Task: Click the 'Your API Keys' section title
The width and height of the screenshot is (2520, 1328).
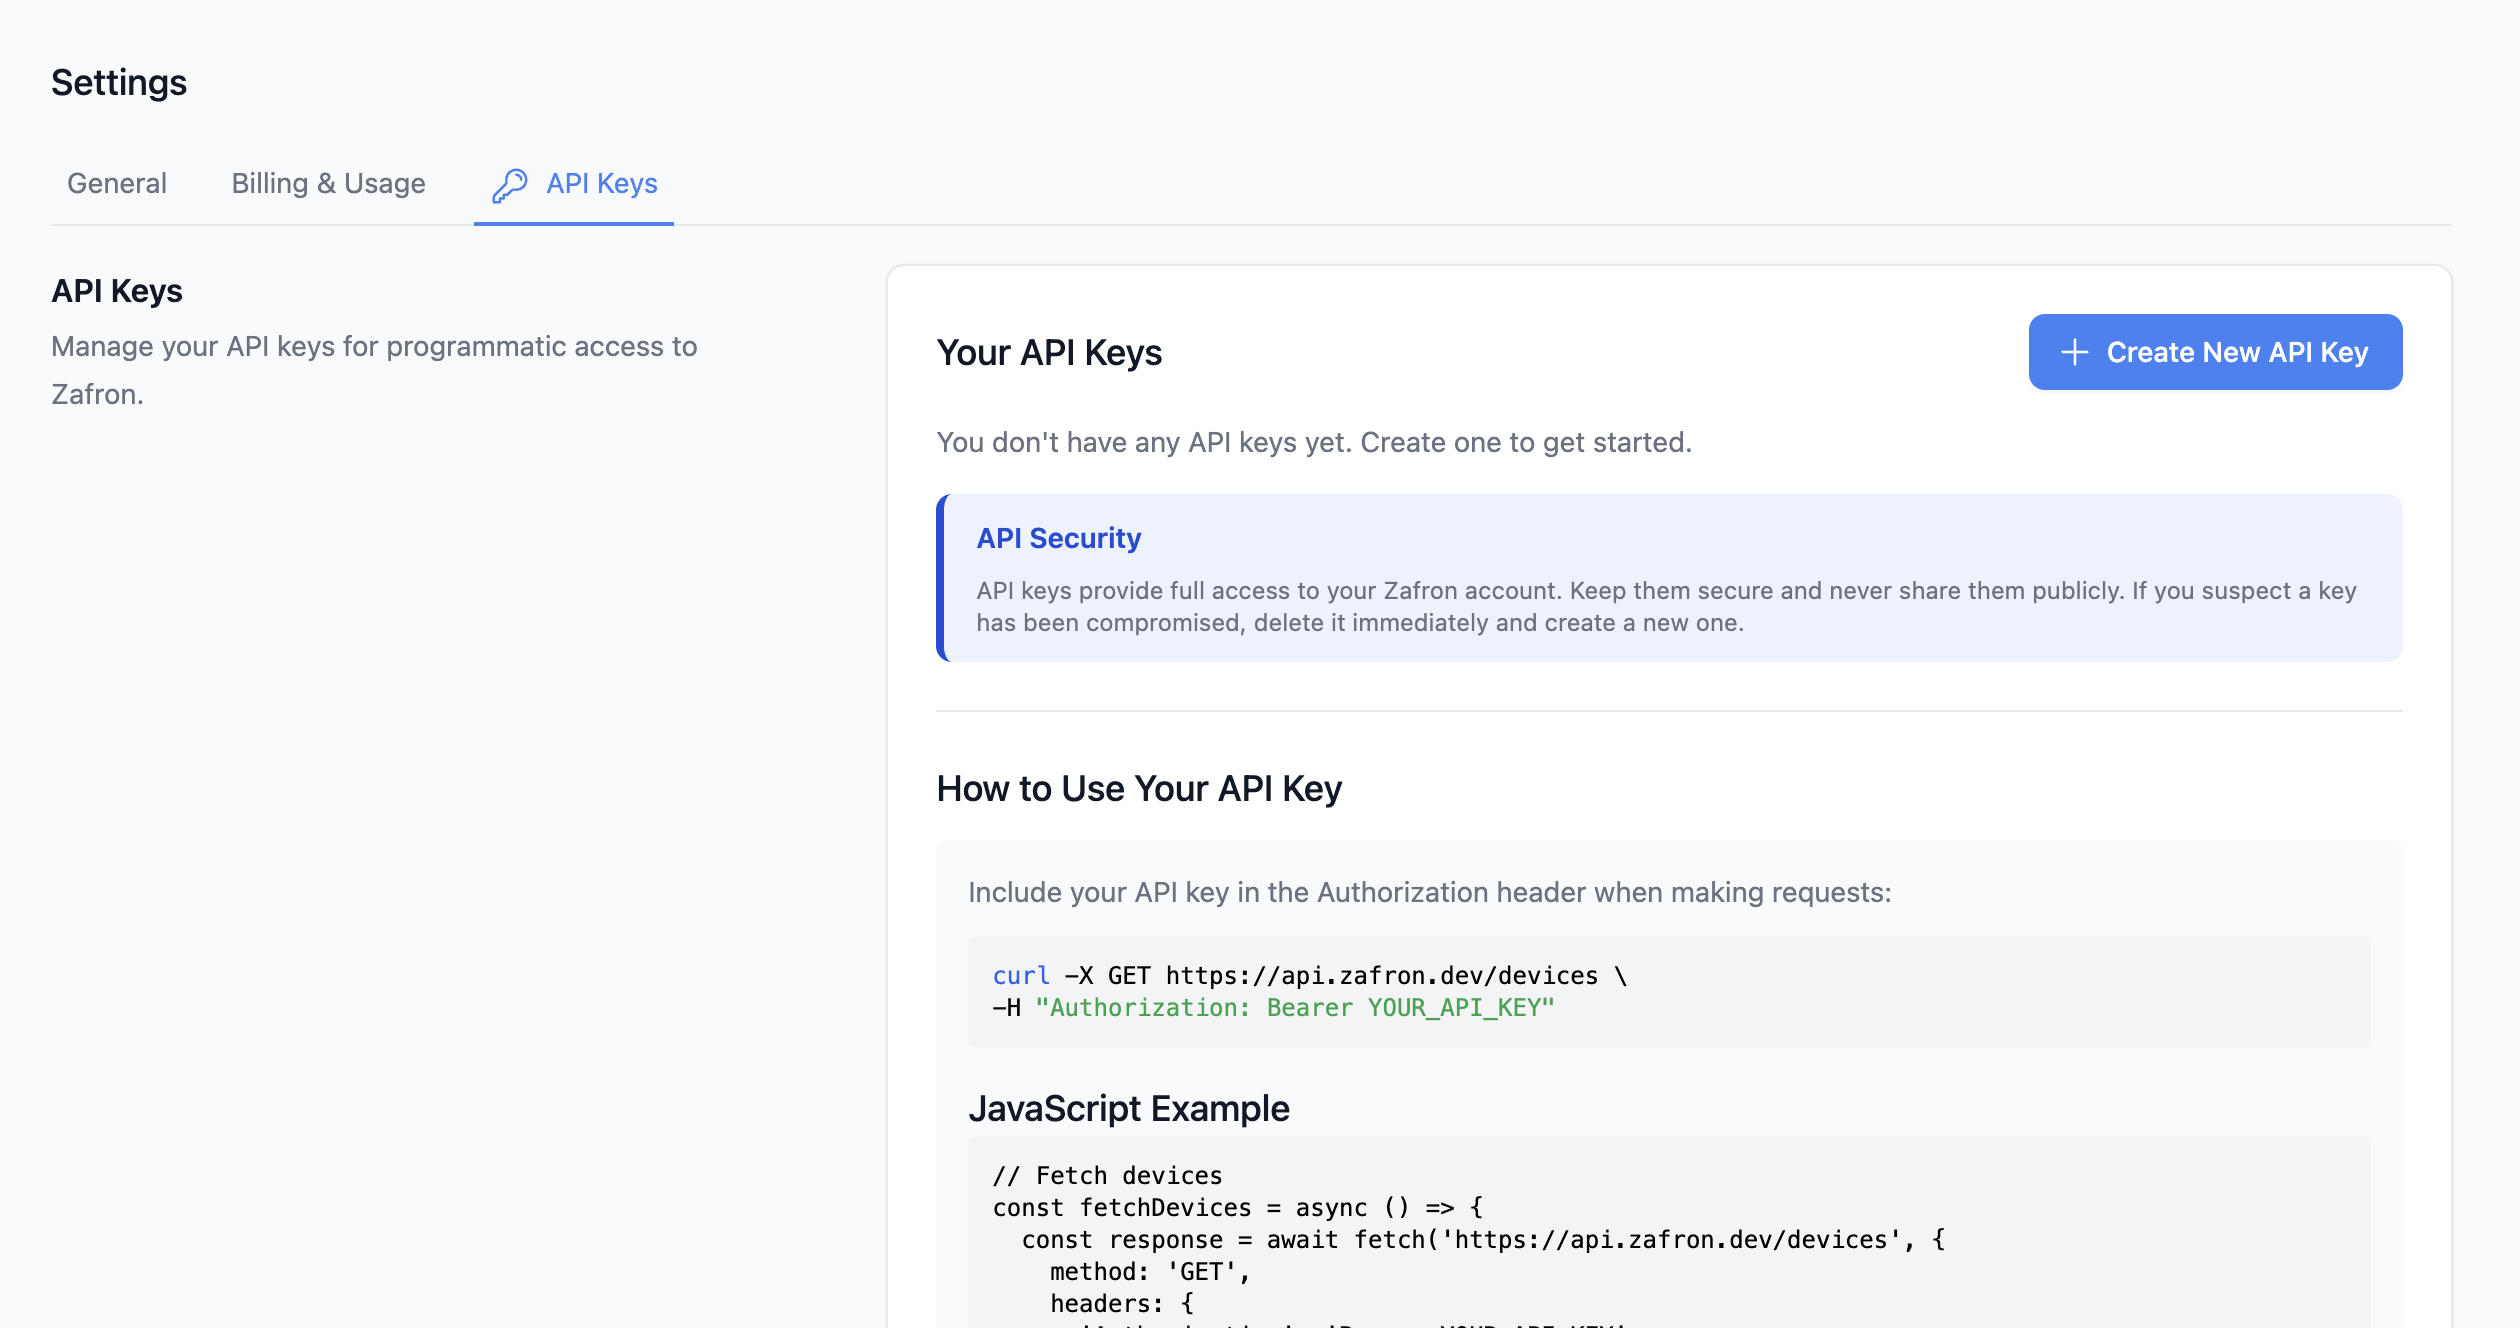Action: pos(1049,352)
